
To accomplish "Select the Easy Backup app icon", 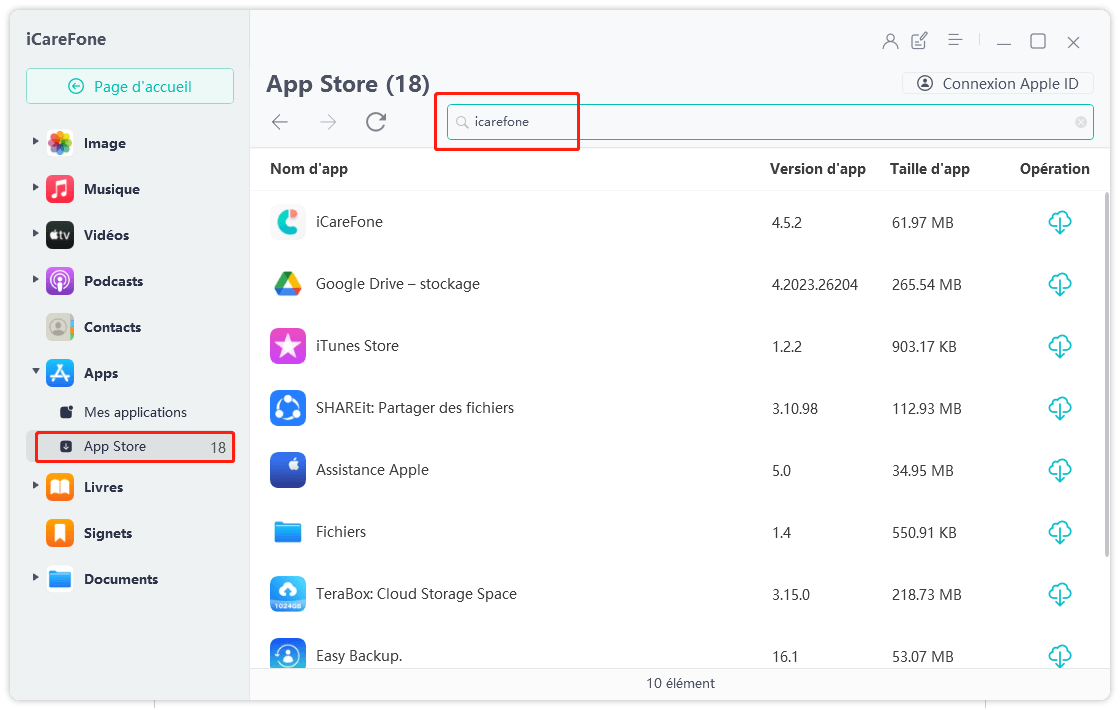I will [x=288, y=654].
